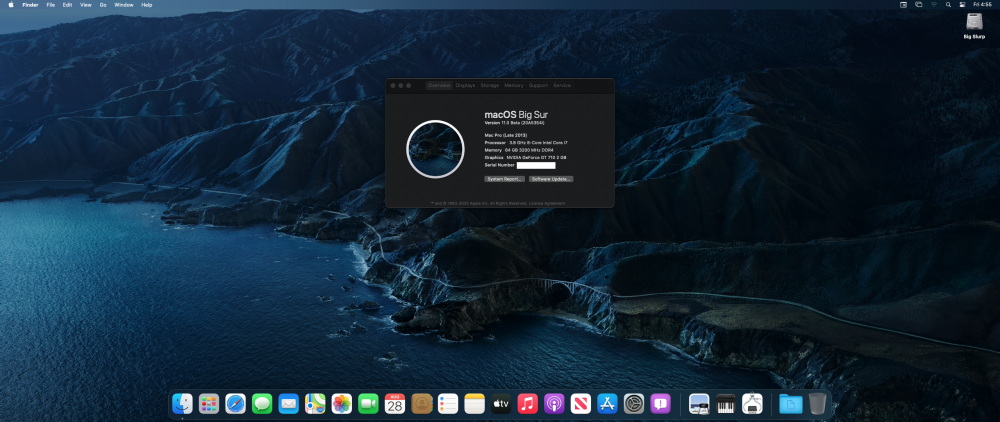Click the Wi-Fi status icon
Viewport: 1000px width, 422px height.
pyautogui.click(x=934, y=4)
